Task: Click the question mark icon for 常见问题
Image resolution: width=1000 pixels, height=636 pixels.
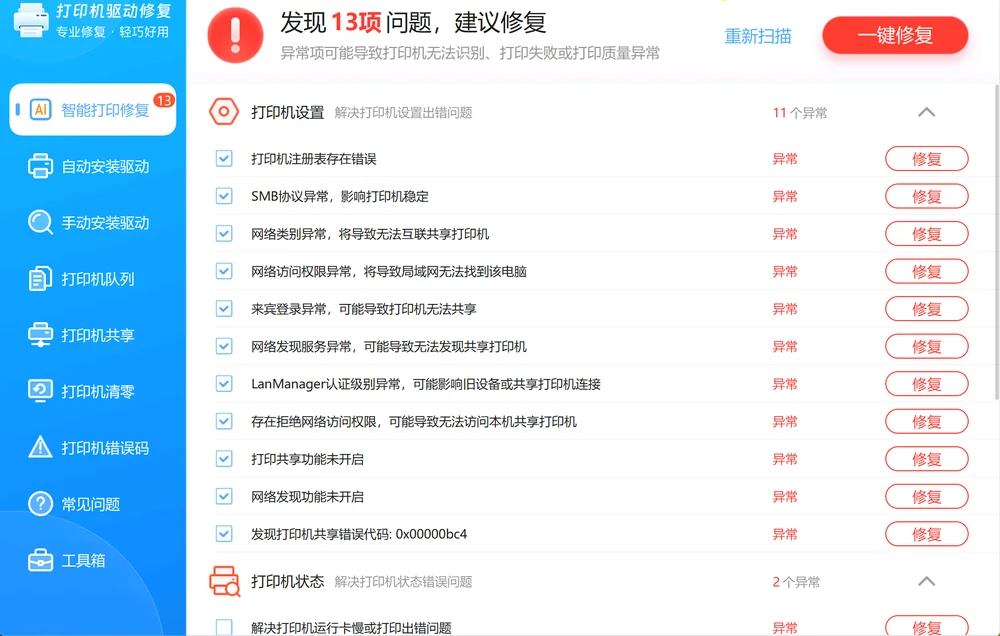Action: 40,504
